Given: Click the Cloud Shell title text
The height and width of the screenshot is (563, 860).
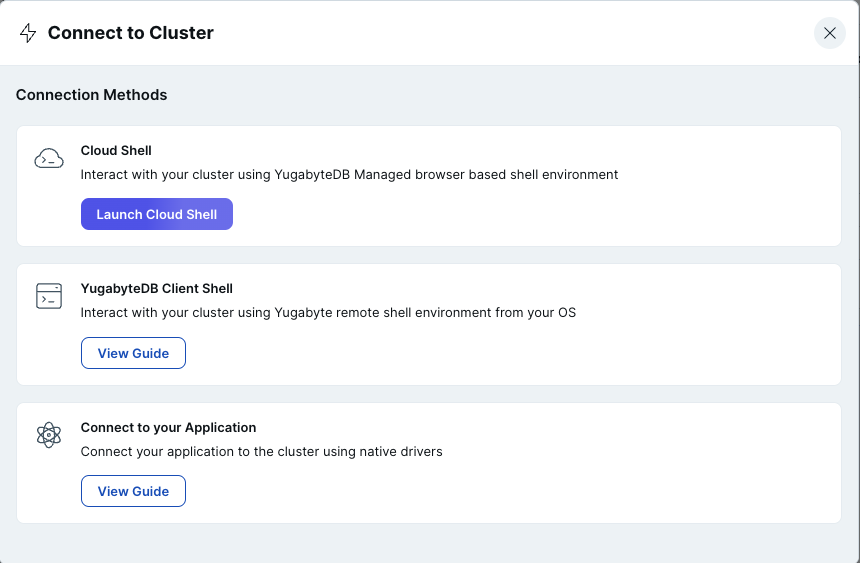Looking at the screenshot, I should click(116, 150).
